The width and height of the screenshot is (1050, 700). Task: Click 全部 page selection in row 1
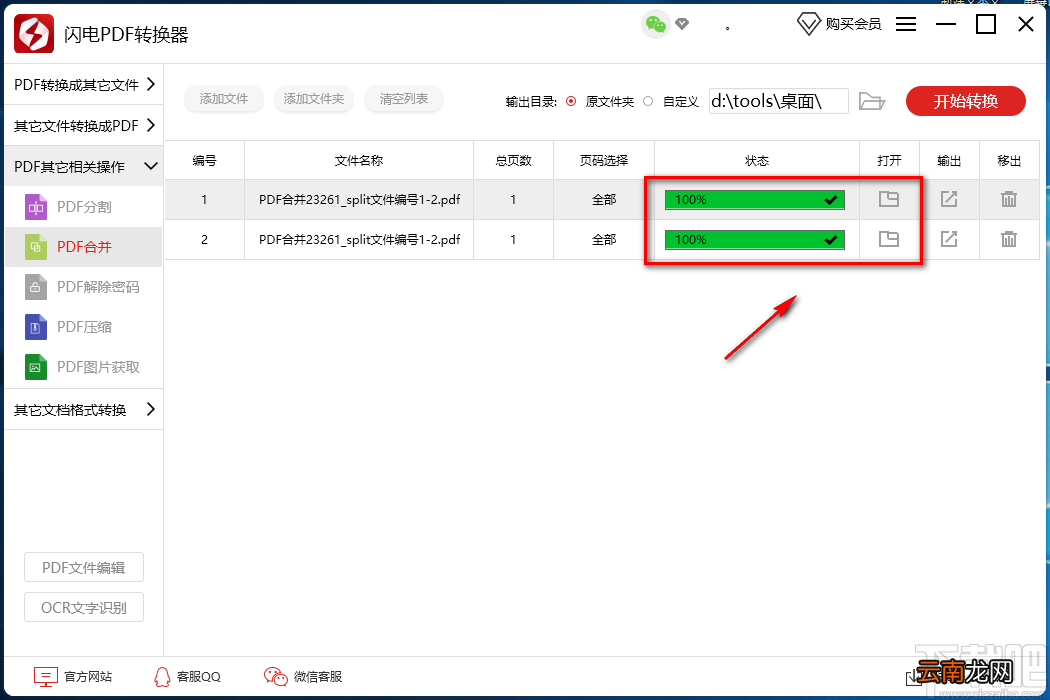[604, 200]
